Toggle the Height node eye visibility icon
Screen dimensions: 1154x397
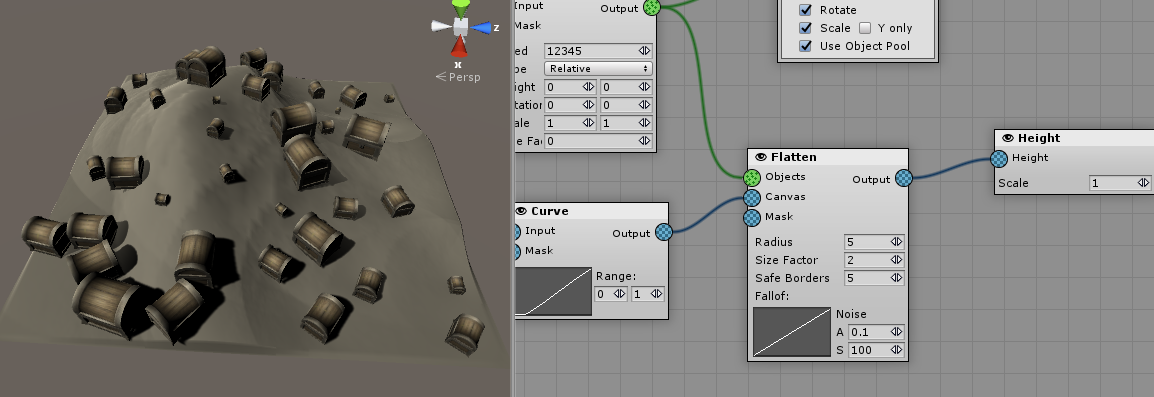point(1008,138)
